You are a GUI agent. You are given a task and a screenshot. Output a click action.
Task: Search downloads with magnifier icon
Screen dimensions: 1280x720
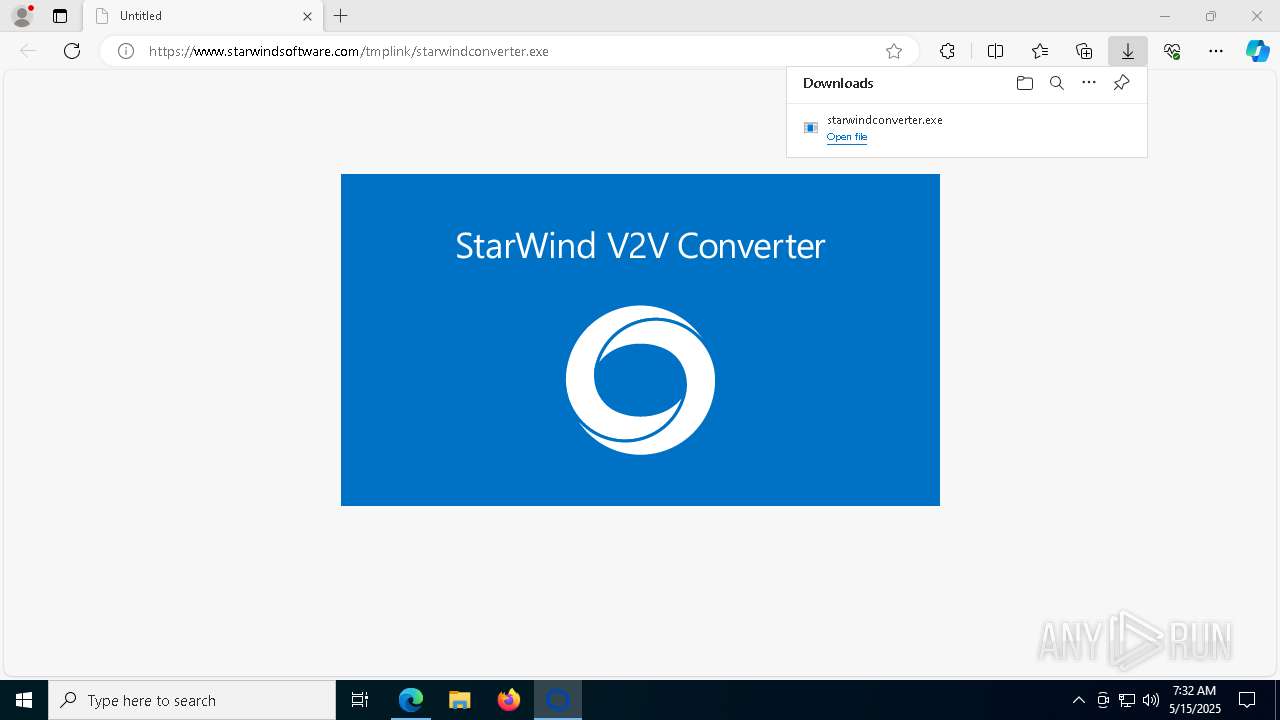pos(1056,83)
